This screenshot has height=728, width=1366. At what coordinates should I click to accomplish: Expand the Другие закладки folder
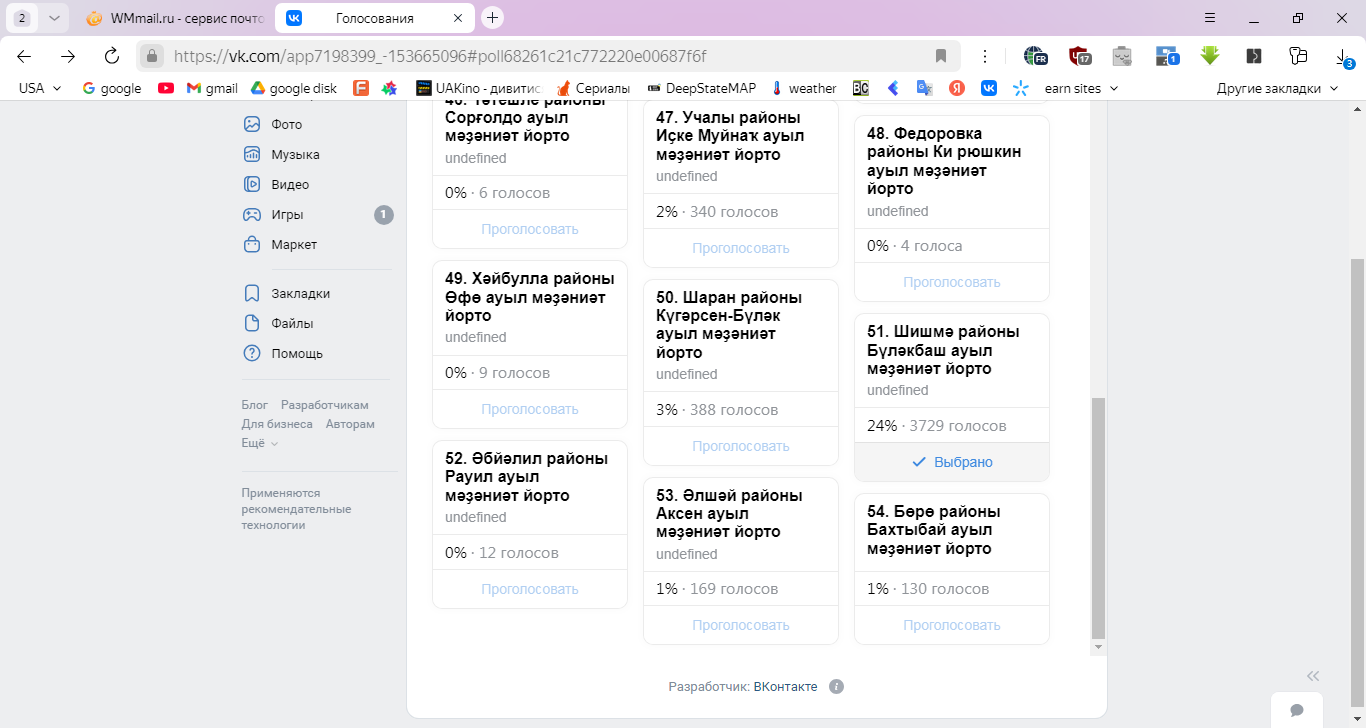[1277, 88]
